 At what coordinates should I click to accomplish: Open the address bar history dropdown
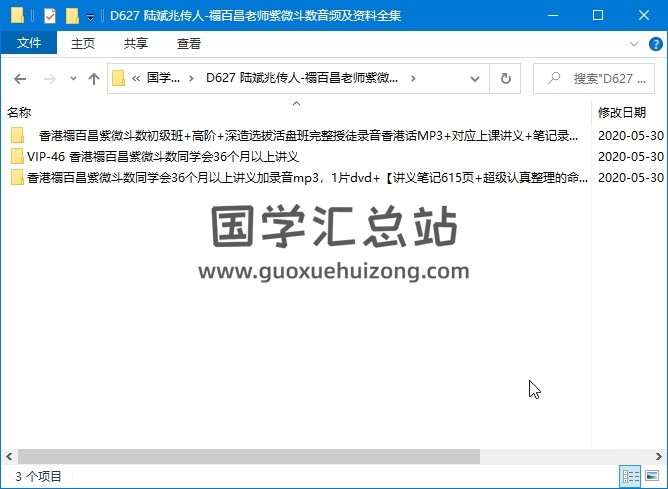pos(475,78)
